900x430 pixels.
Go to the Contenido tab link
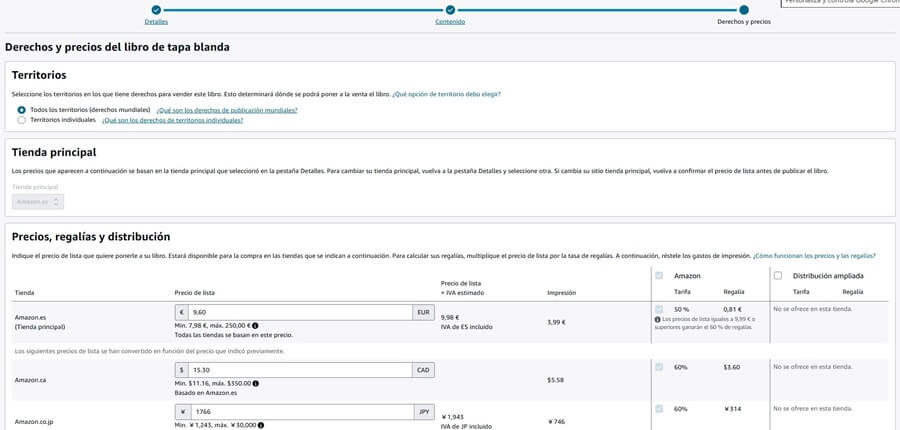pyautogui.click(x=450, y=22)
